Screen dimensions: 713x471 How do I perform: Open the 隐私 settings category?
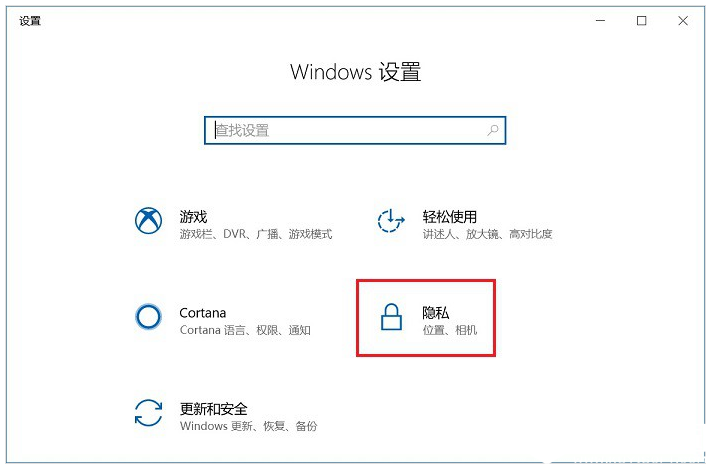pos(436,313)
